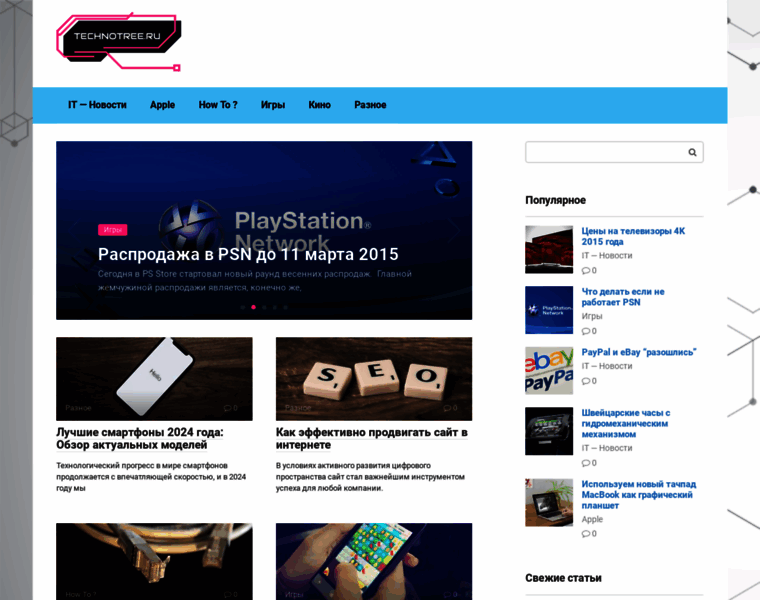760x600 pixels.
Task: Open 'Как эффективно продвигать сайт в интернете'
Action: [372, 439]
